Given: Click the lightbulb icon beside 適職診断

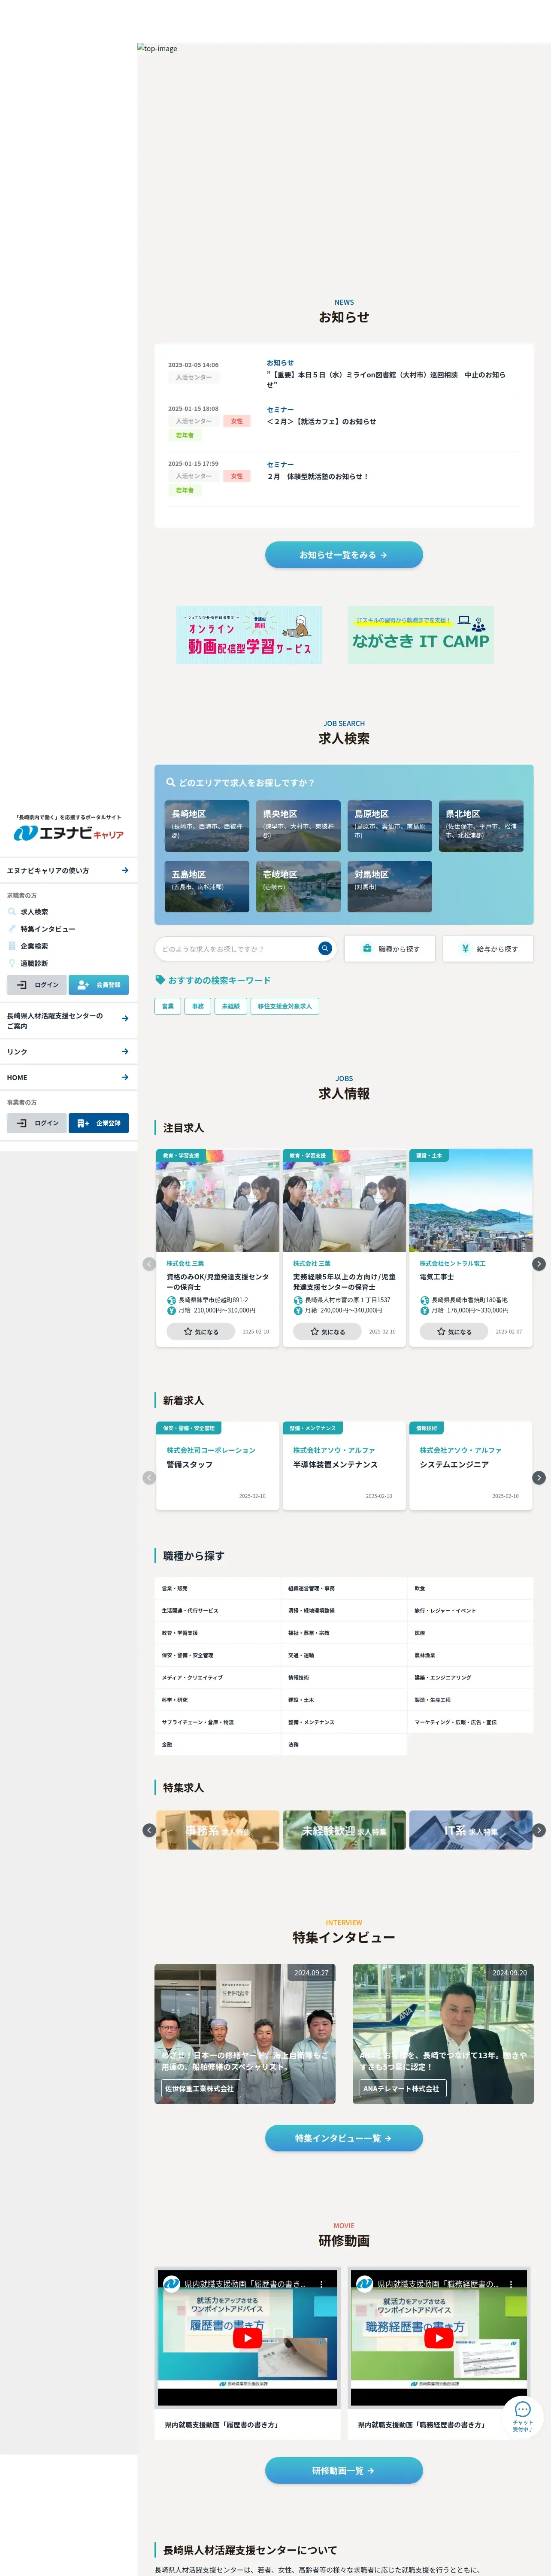Looking at the screenshot, I should [x=12, y=963].
